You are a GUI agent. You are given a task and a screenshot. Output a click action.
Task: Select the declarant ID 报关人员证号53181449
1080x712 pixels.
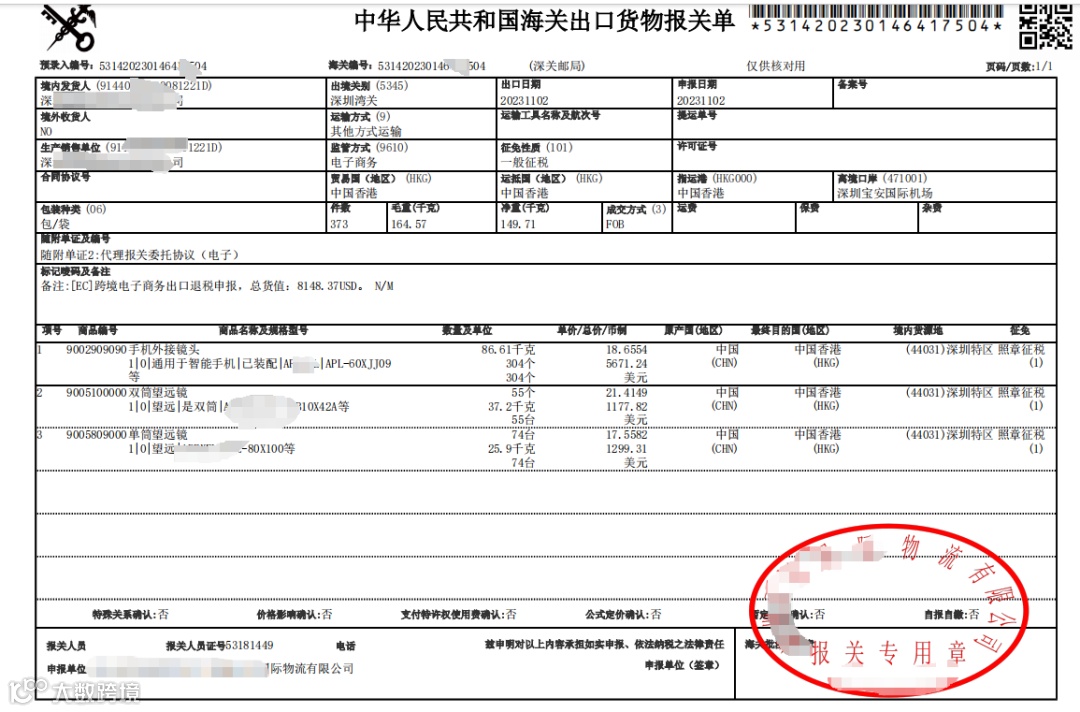coord(220,646)
